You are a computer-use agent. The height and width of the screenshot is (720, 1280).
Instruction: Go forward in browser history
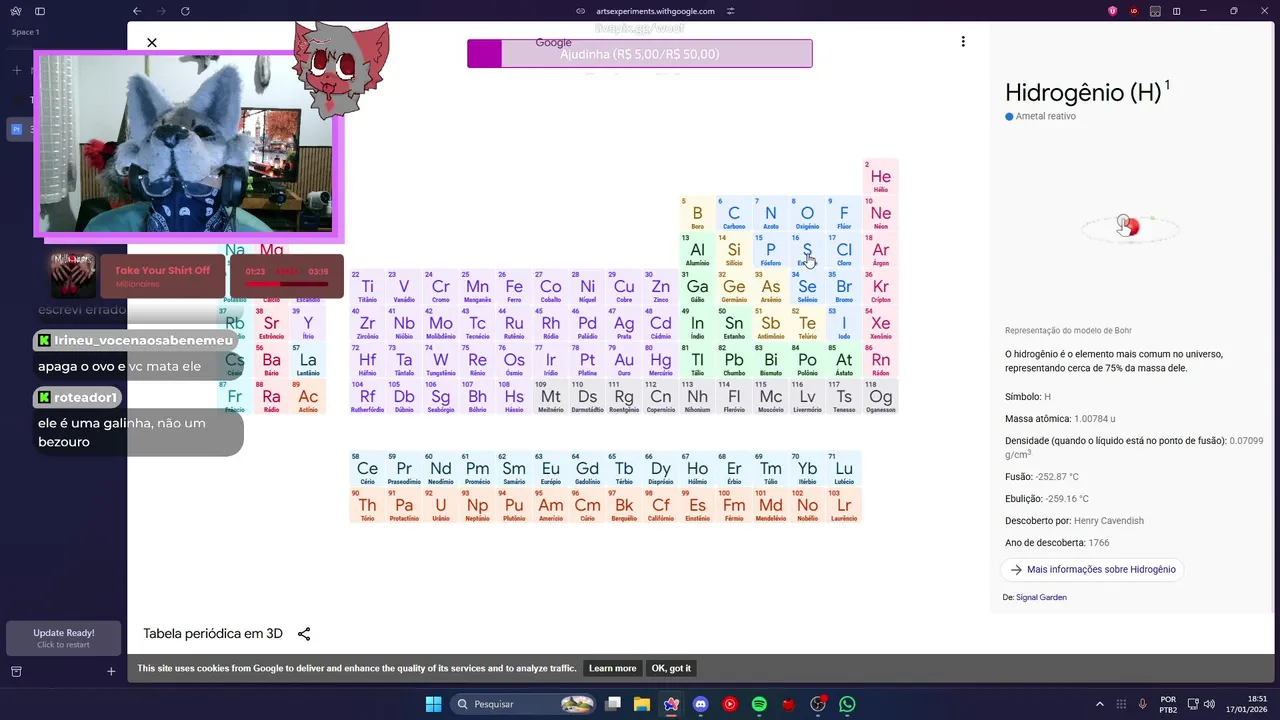click(161, 11)
